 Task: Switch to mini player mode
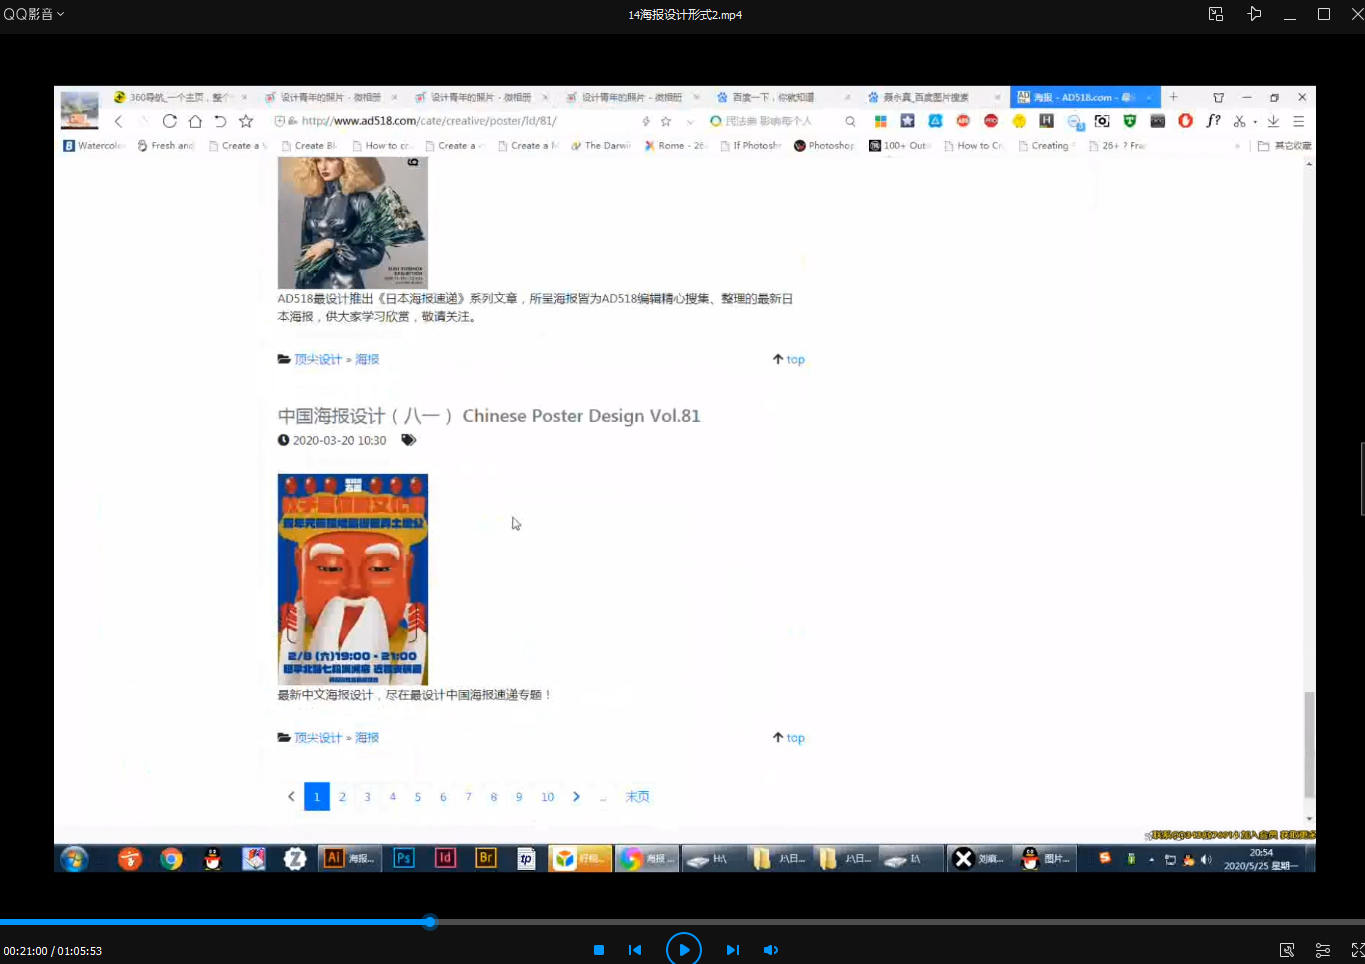1216,14
